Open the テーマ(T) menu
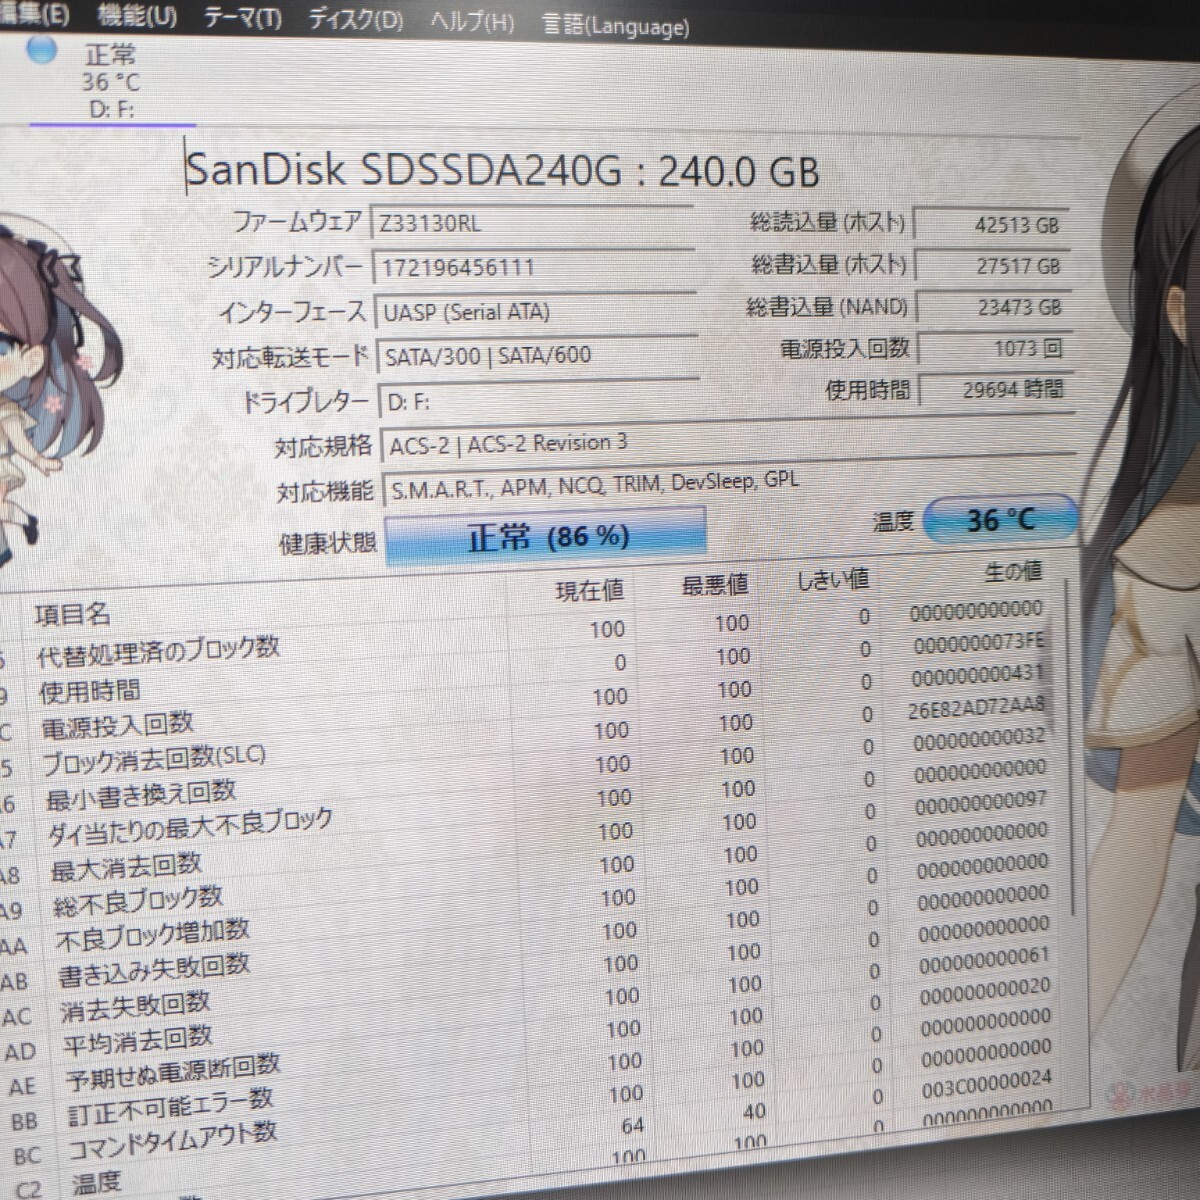The image size is (1200, 1200). [243, 19]
